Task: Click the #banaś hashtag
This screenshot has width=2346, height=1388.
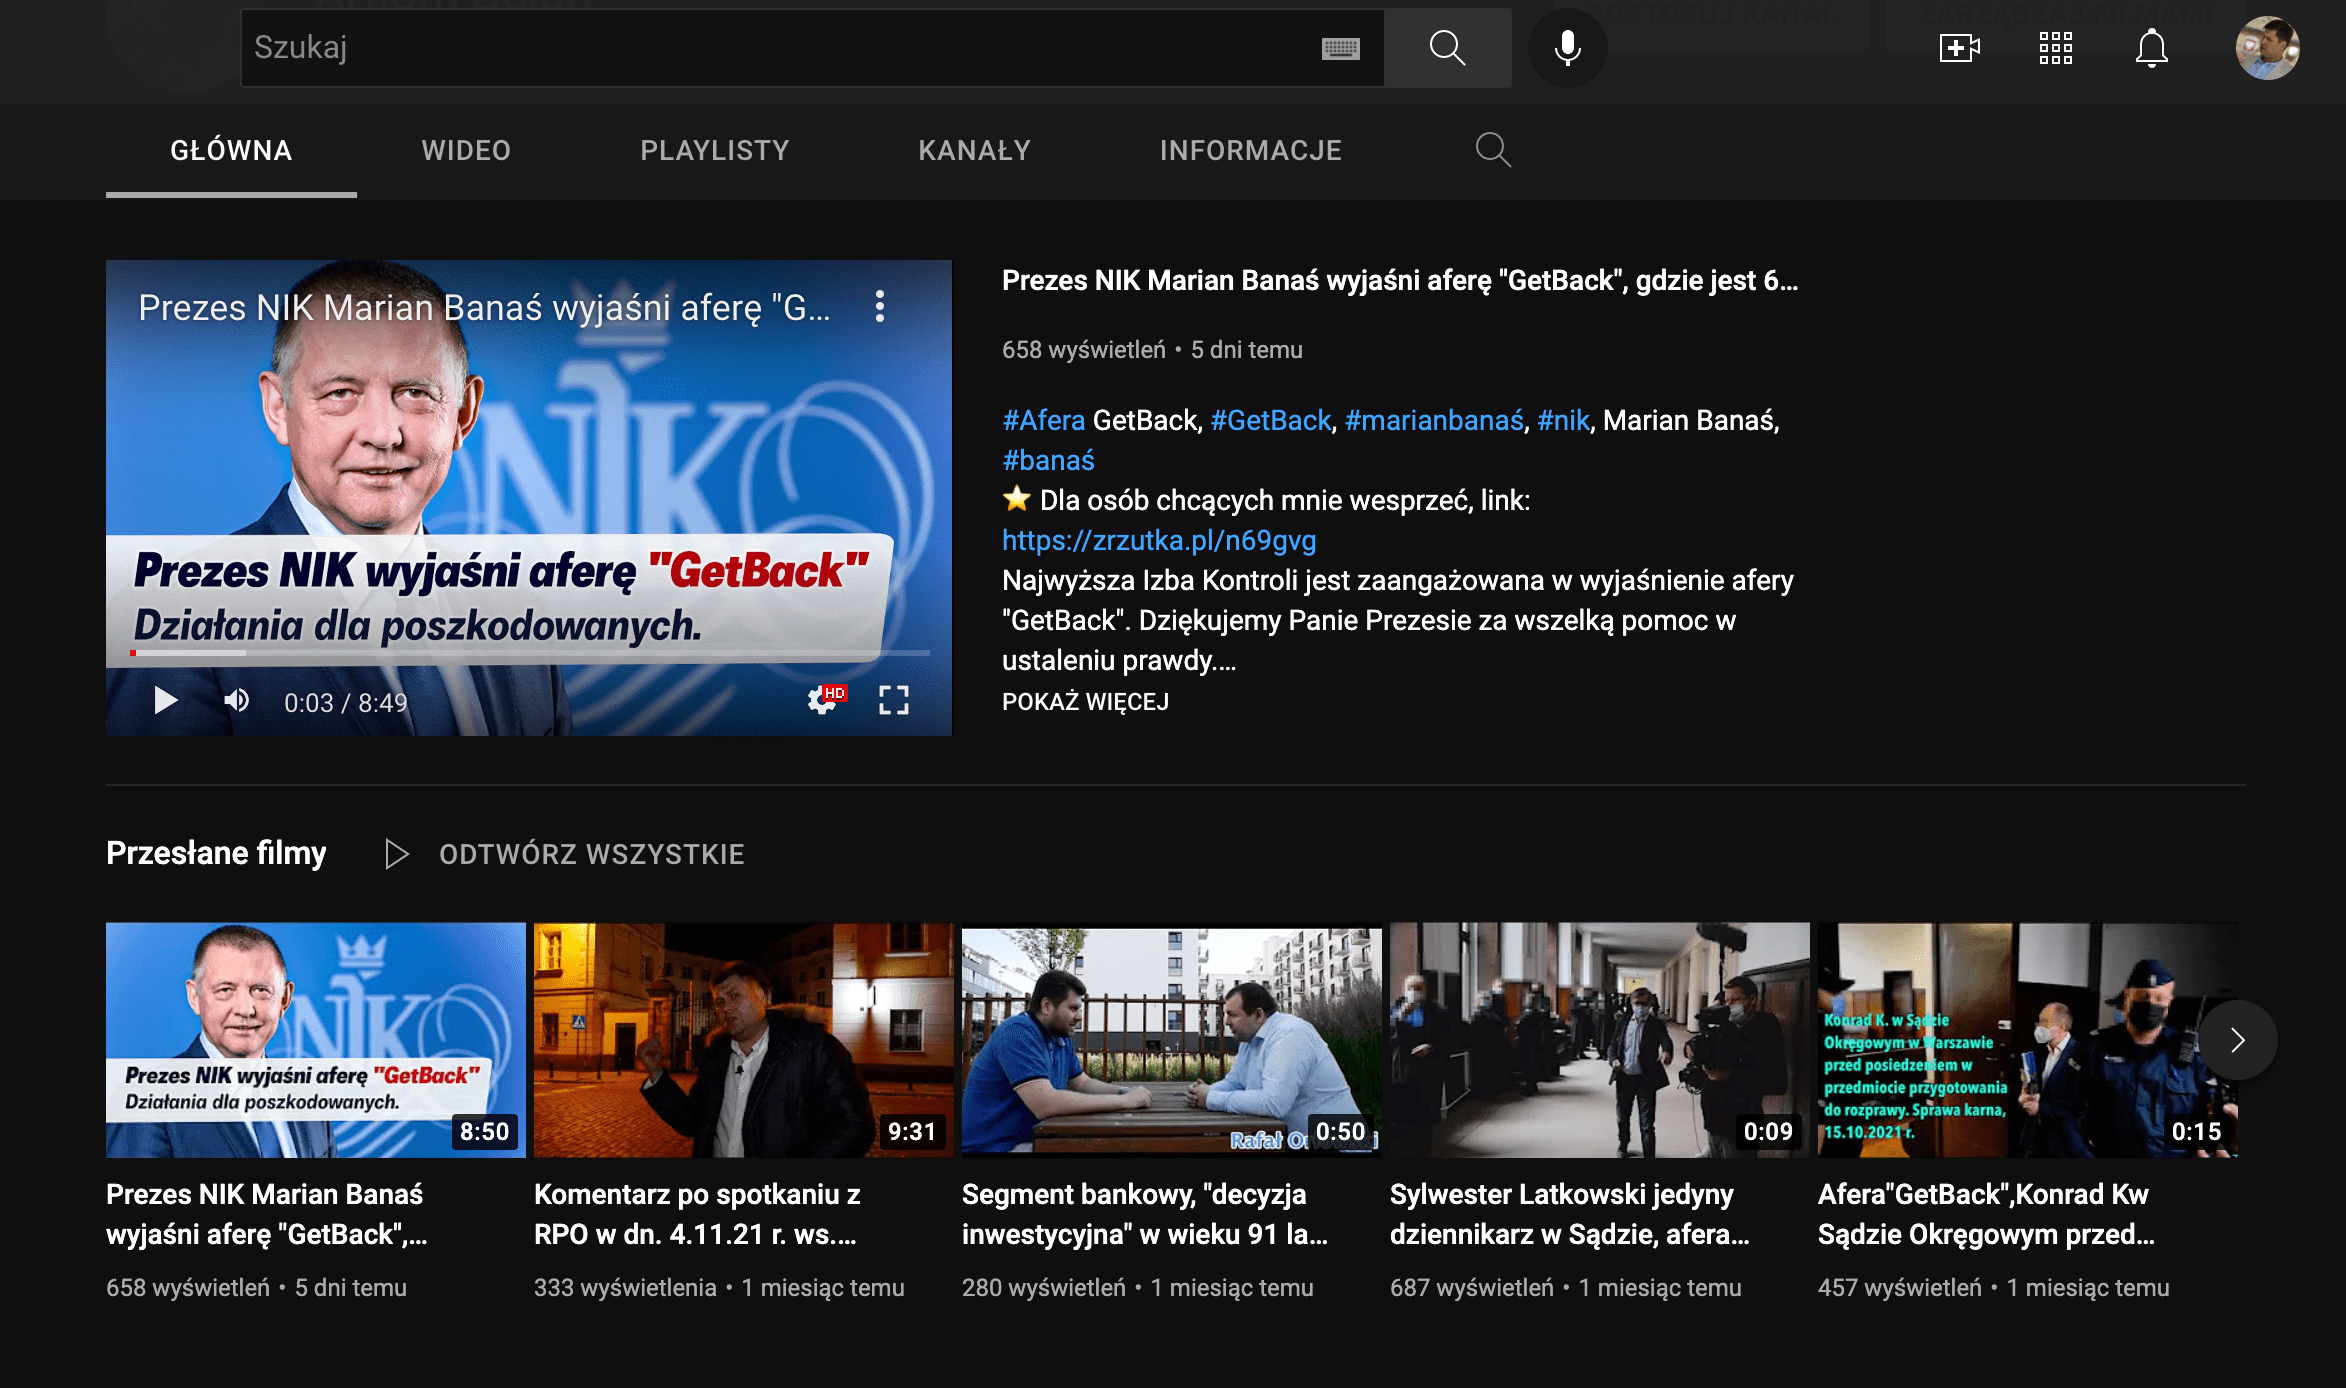Action: pos(1048,460)
